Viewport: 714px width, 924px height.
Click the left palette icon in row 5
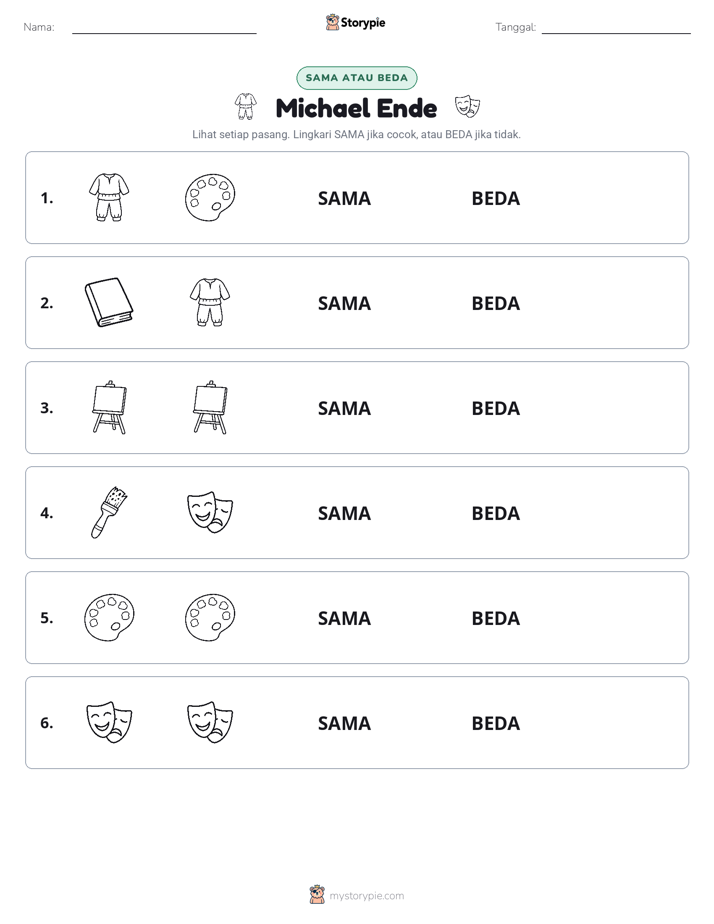(109, 617)
